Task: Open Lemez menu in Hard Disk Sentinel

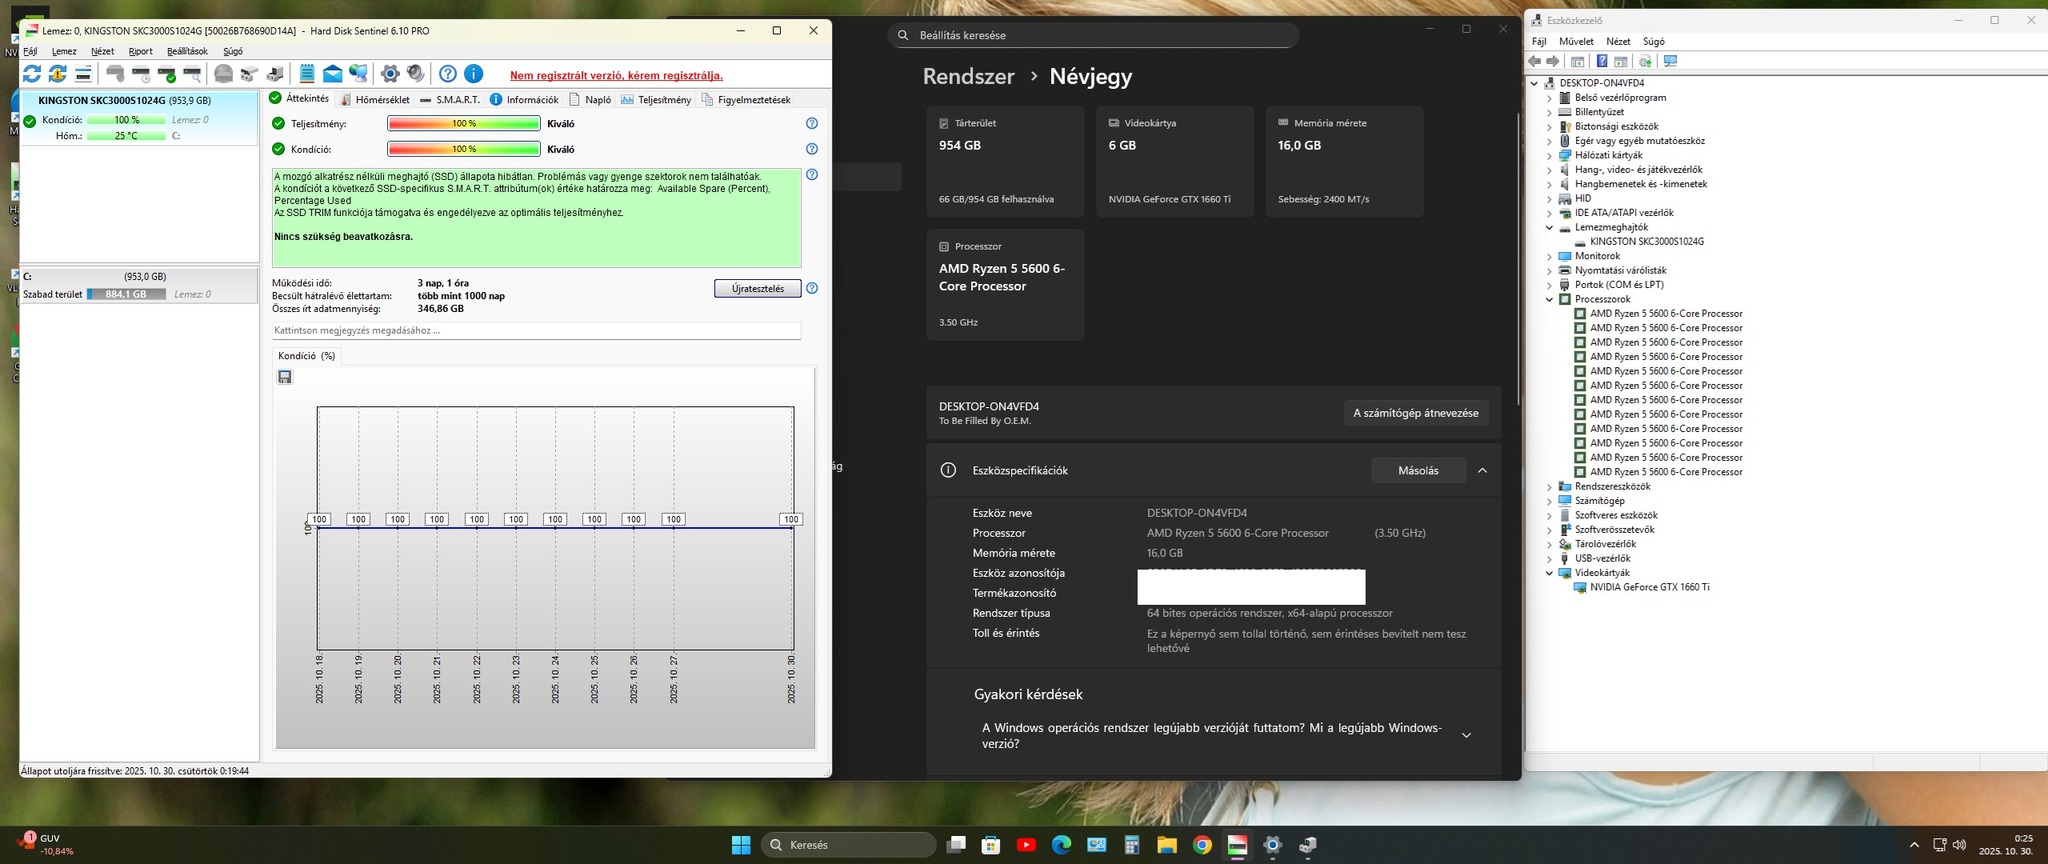Action: tap(64, 51)
